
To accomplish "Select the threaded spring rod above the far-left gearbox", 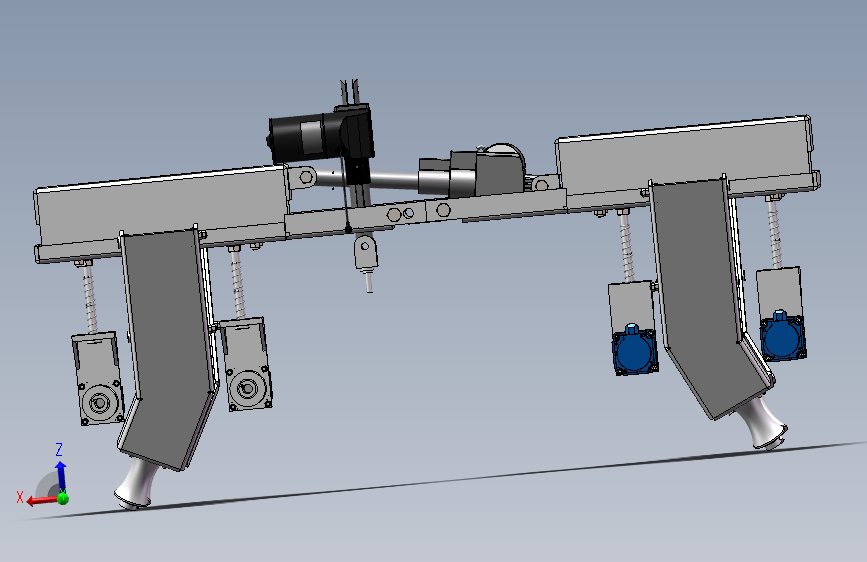I will pyautogui.click(x=90, y=298).
